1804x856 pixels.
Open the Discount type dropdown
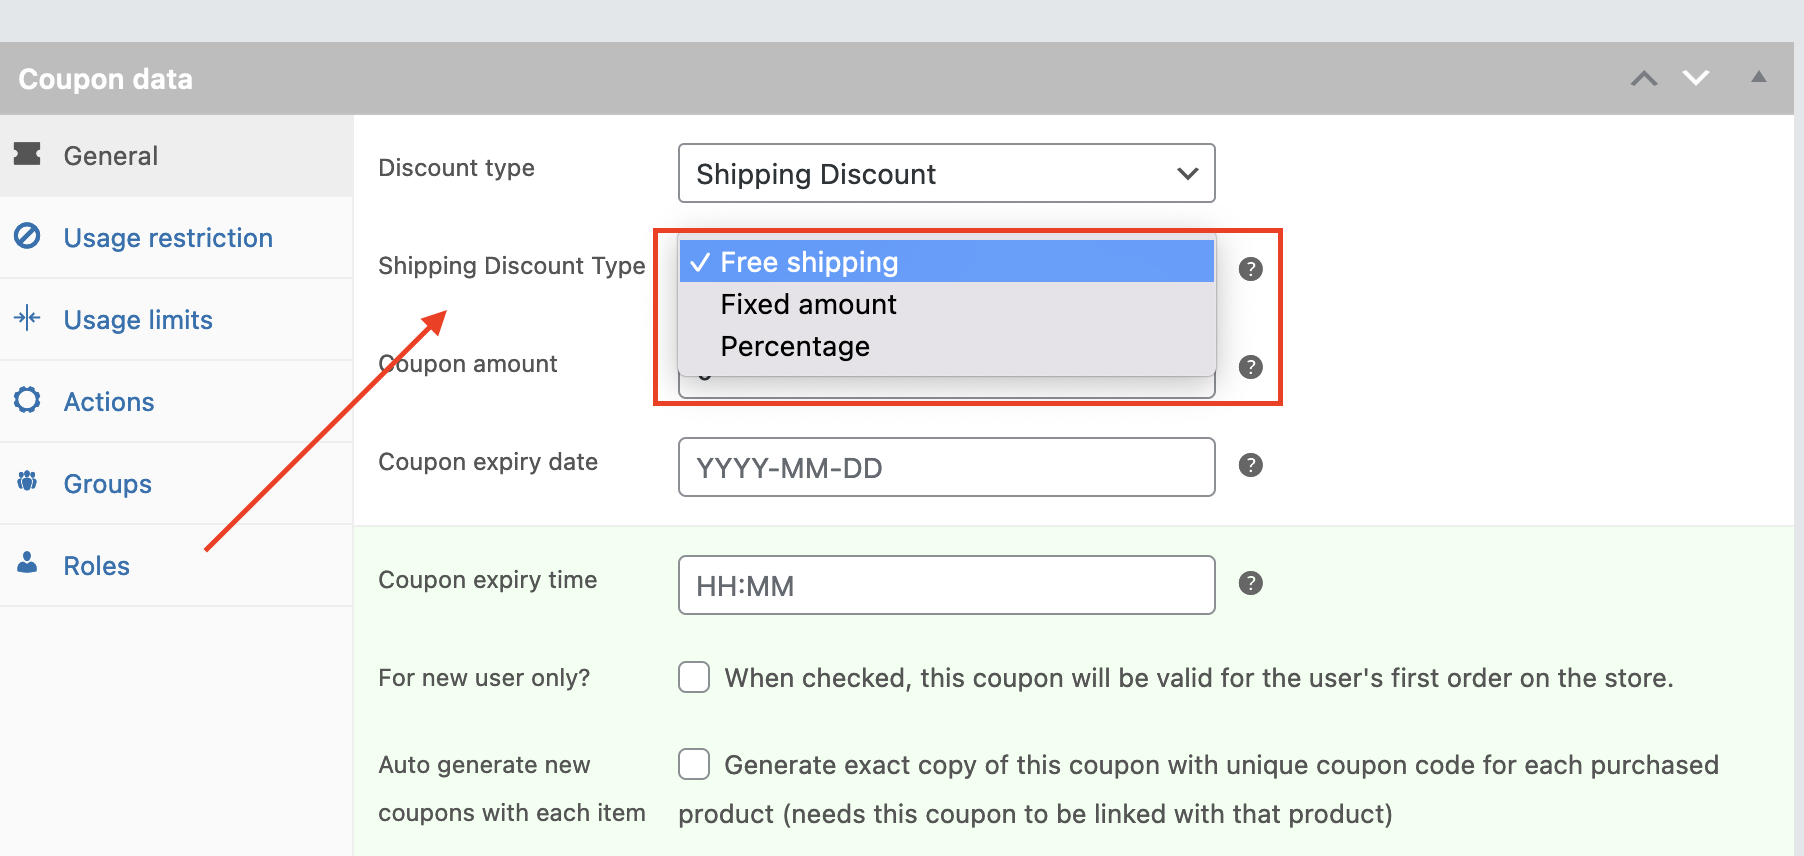946,173
